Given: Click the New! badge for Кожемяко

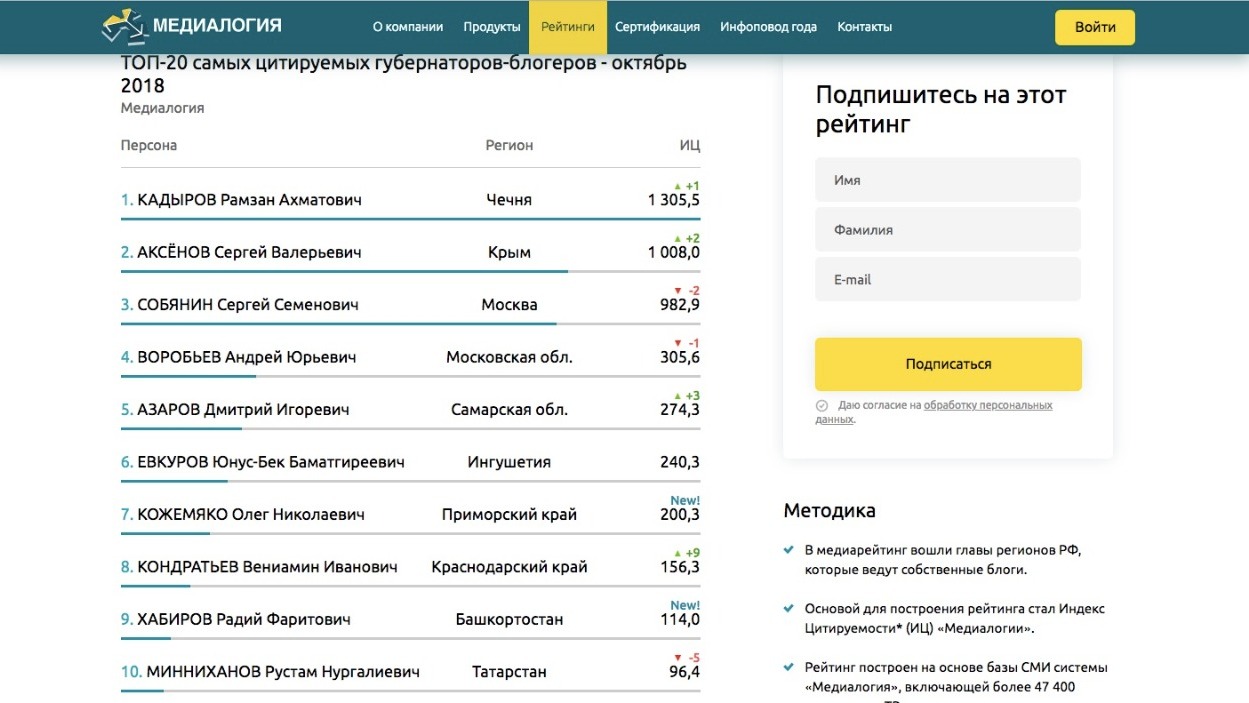Looking at the screenshot, I should click(685, 500).
